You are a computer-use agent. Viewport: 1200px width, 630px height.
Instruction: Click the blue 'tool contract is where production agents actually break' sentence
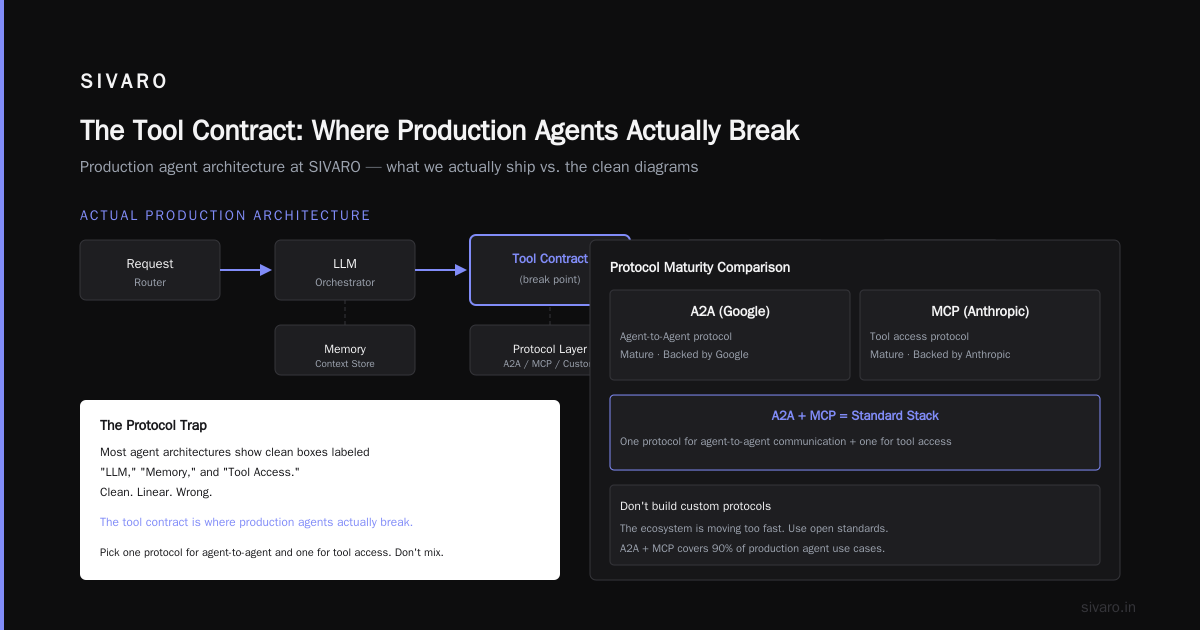coord(256,522)
